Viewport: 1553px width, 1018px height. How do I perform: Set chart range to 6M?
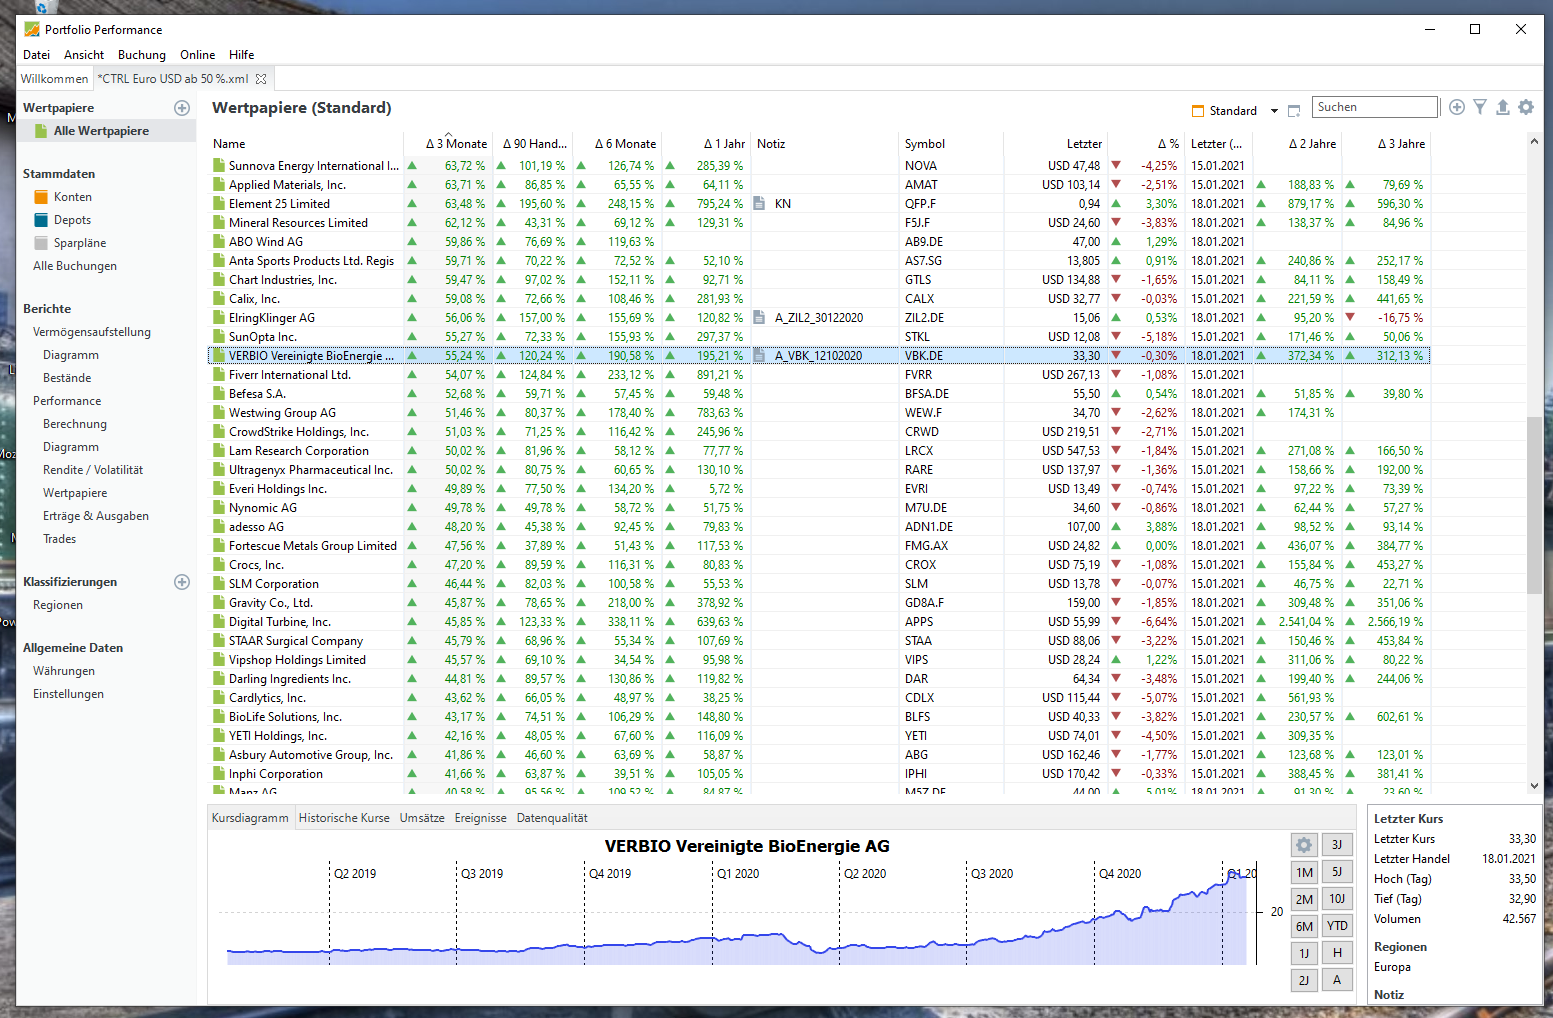pyautogui.click(x=1304, y=926)
